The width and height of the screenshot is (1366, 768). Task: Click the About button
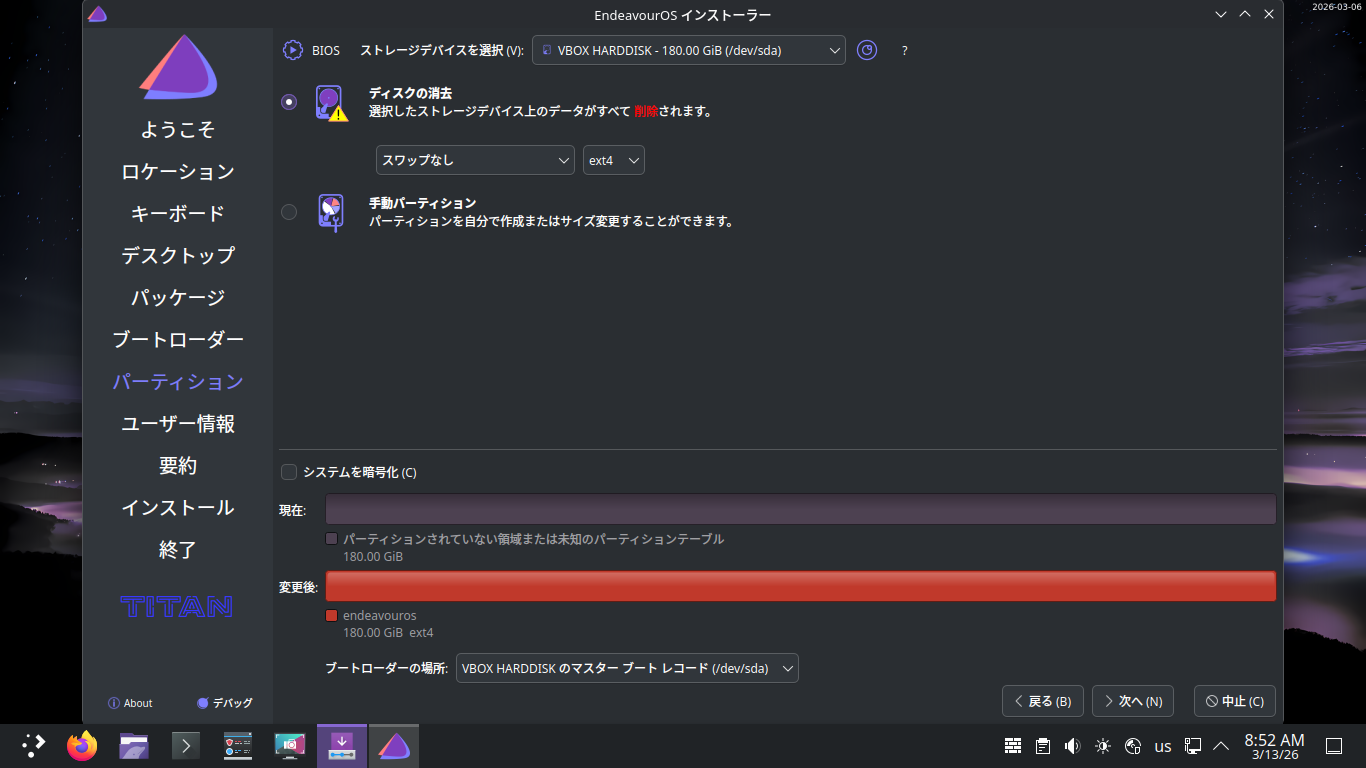(130, 703)
